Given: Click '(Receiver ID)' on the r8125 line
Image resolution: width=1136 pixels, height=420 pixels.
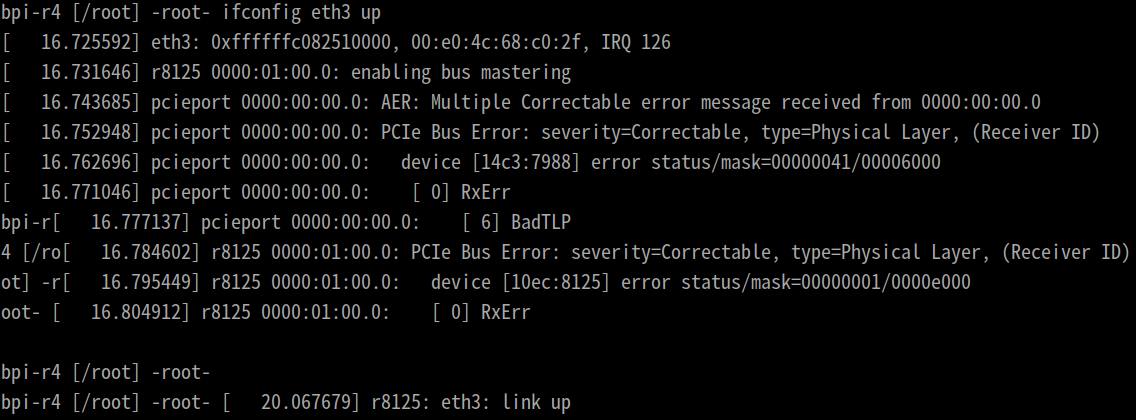Looking at the screenshot, I should (x=1070, y=253).
